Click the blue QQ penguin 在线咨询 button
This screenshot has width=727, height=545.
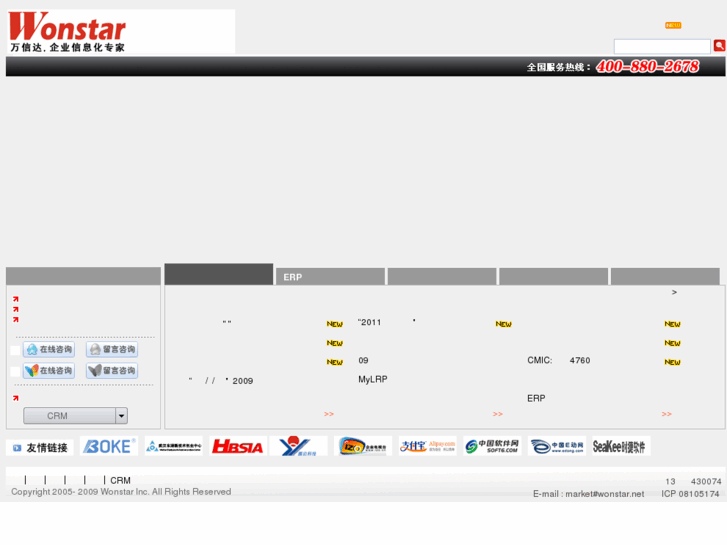(x=49, y=349)
